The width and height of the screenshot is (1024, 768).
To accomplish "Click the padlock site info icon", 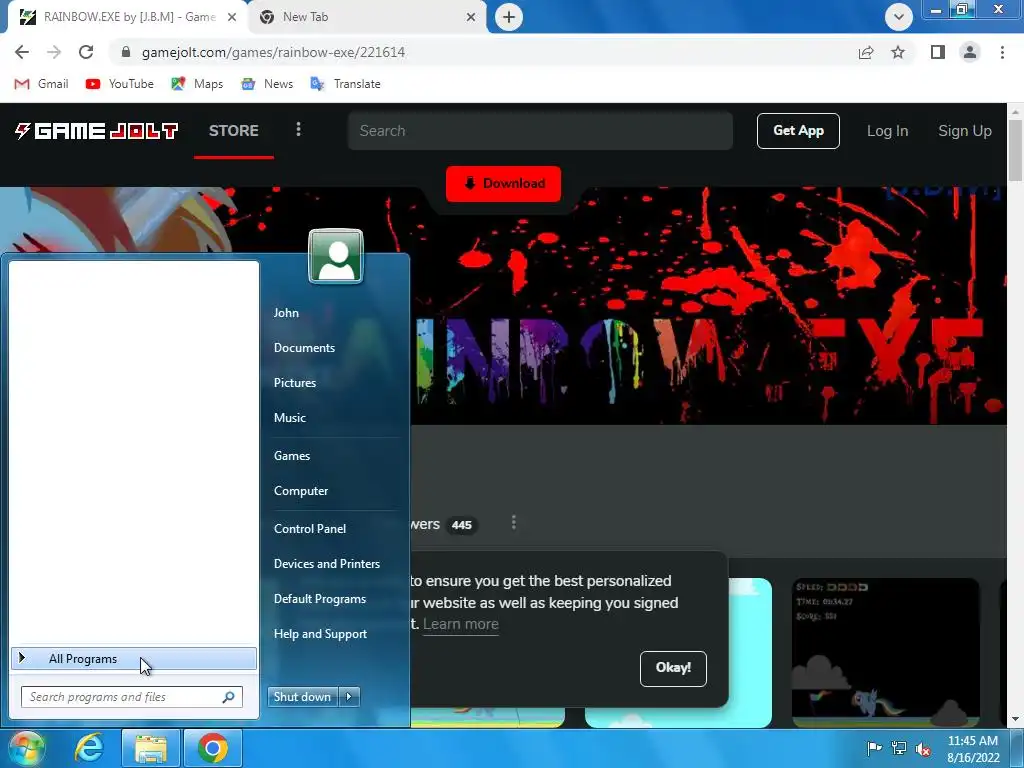I will coord(126,52).
